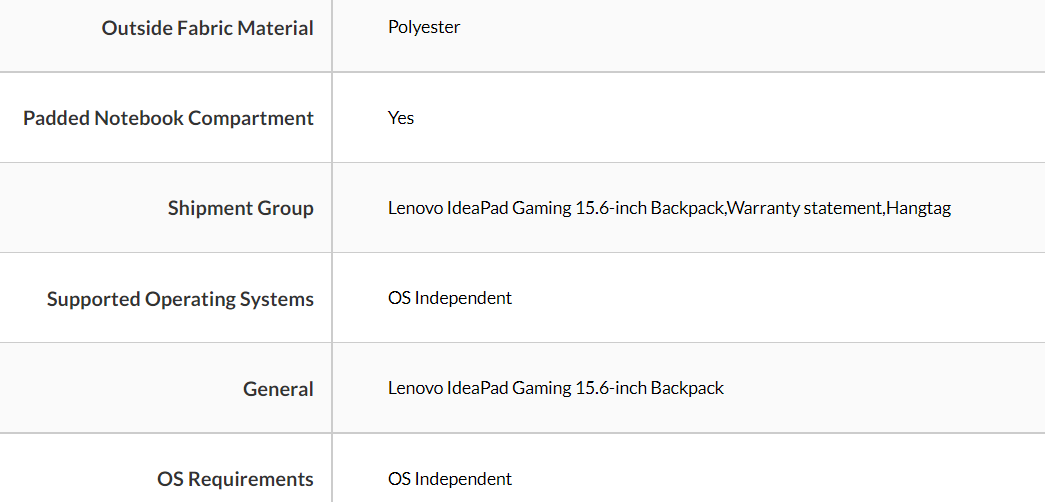This screenshot has height=502, width=1045.
Task: Click the Supported Operating Systems label
Action: [180, 299]
